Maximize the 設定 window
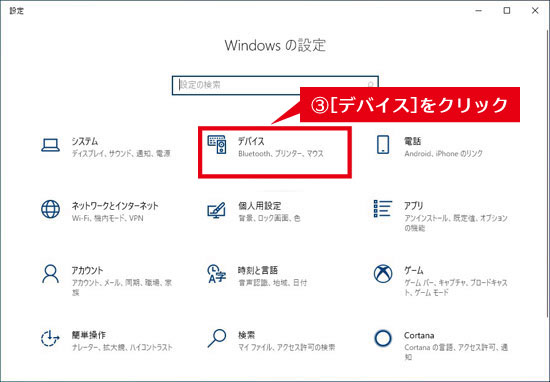 pyautogui.click(x=507, y=11)
